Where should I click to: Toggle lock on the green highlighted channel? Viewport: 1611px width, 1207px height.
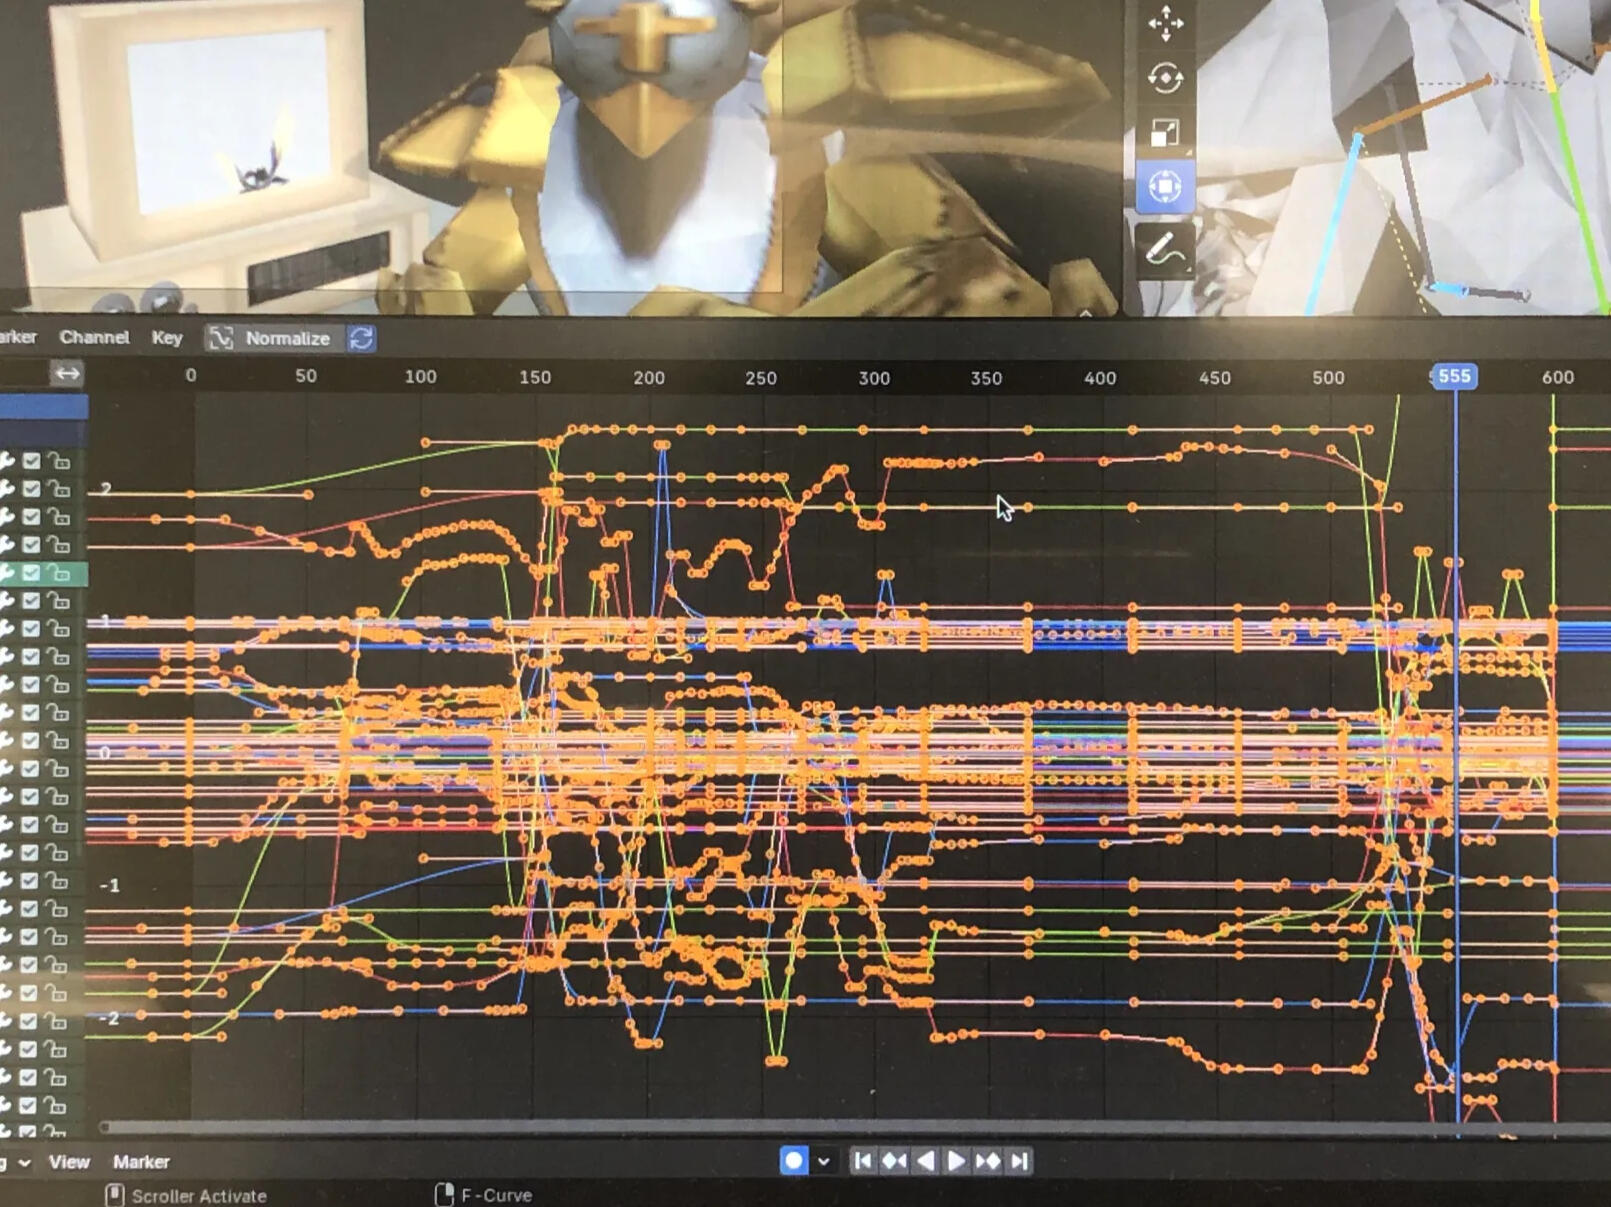pyautogui.click(x=60, y=573)
